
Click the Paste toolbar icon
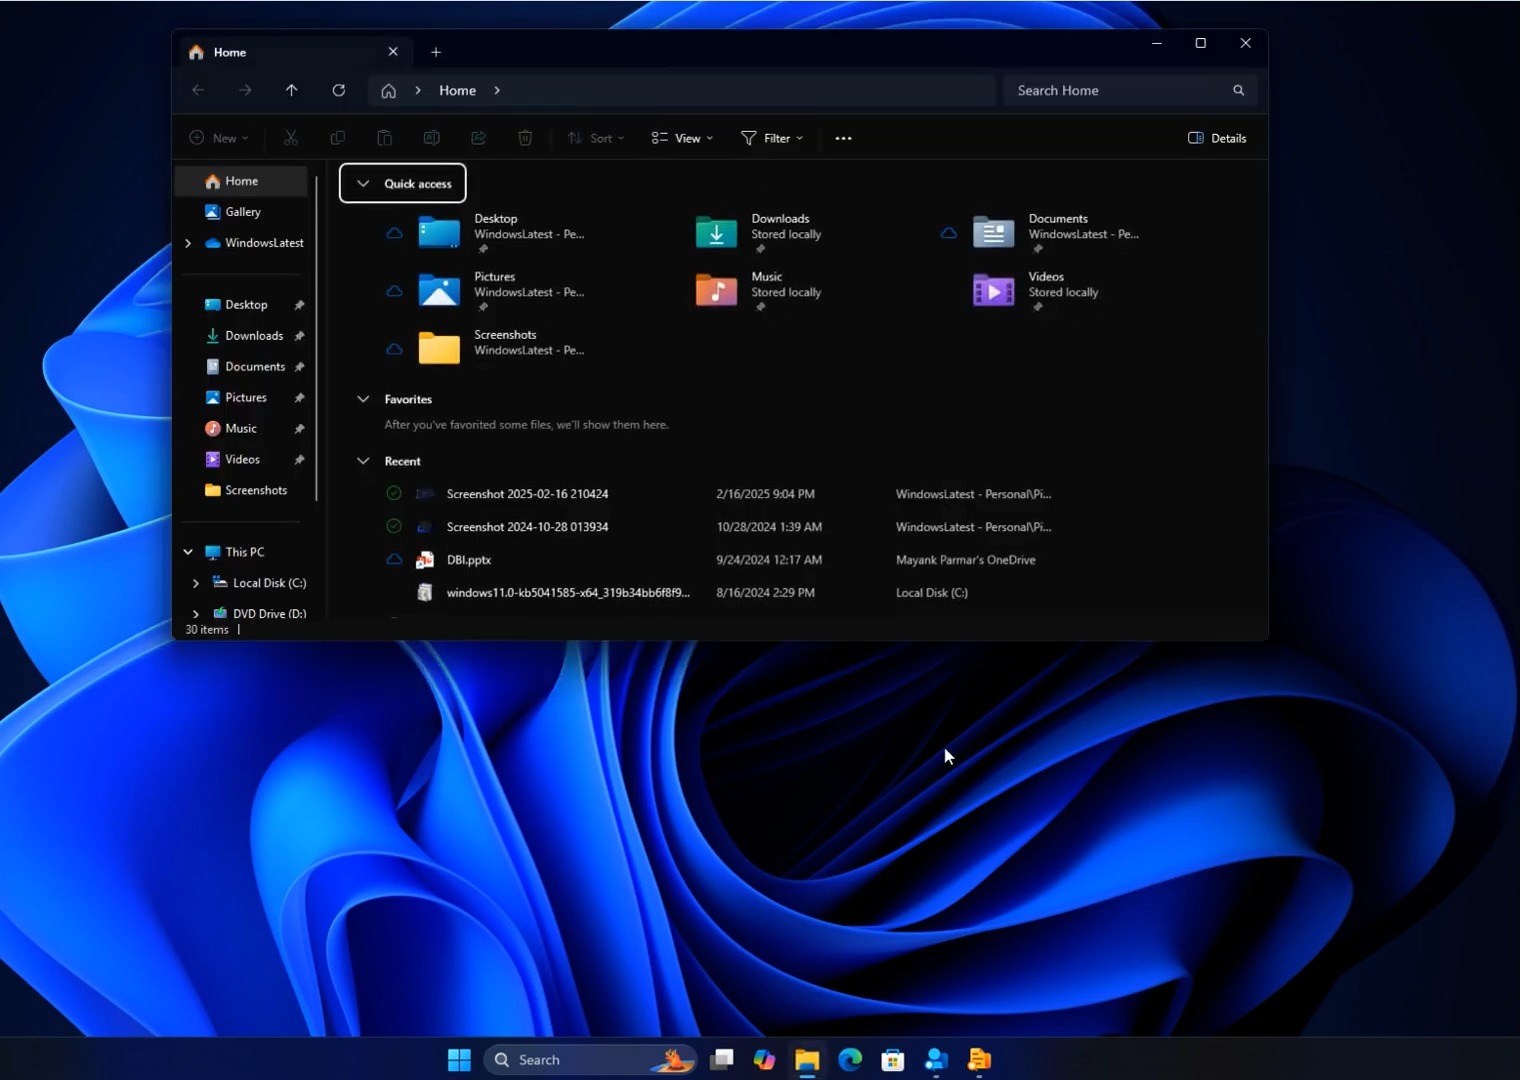click(384, 138)
